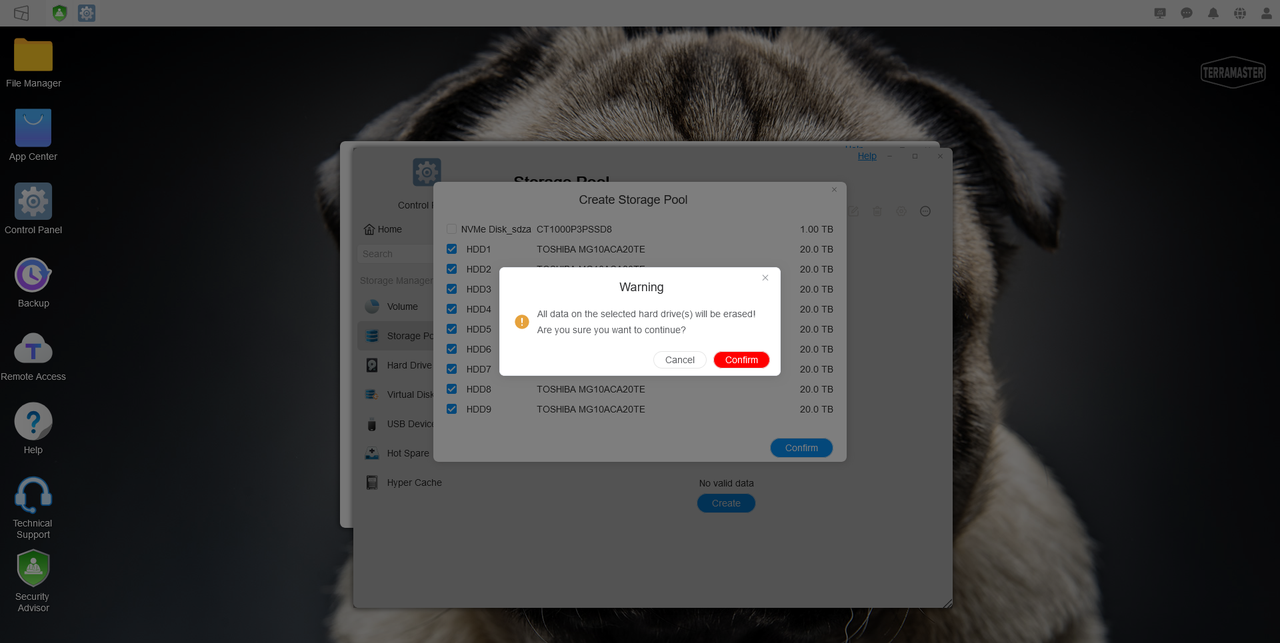
Task: Cancel the Warning dialog
Action: coord(680,360)
